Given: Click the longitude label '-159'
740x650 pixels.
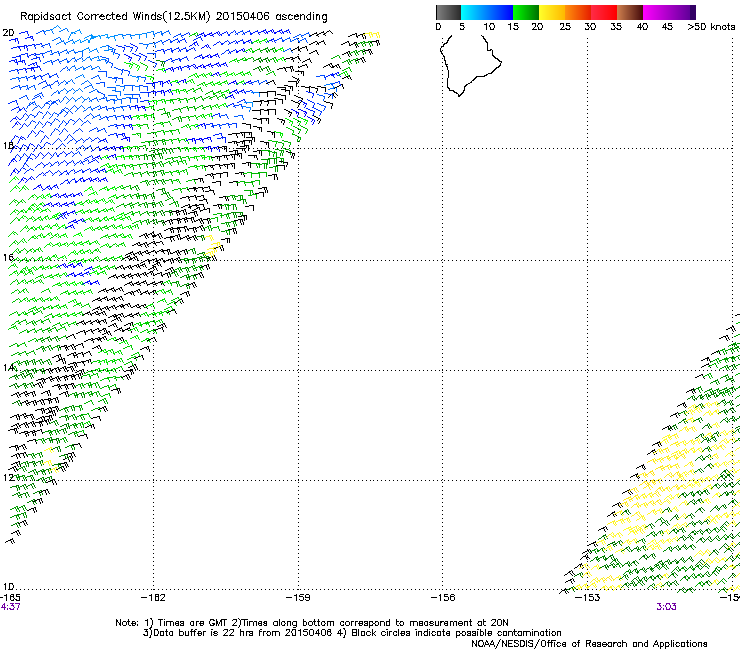Looking at the screenshot, I should tap(298, 598).
